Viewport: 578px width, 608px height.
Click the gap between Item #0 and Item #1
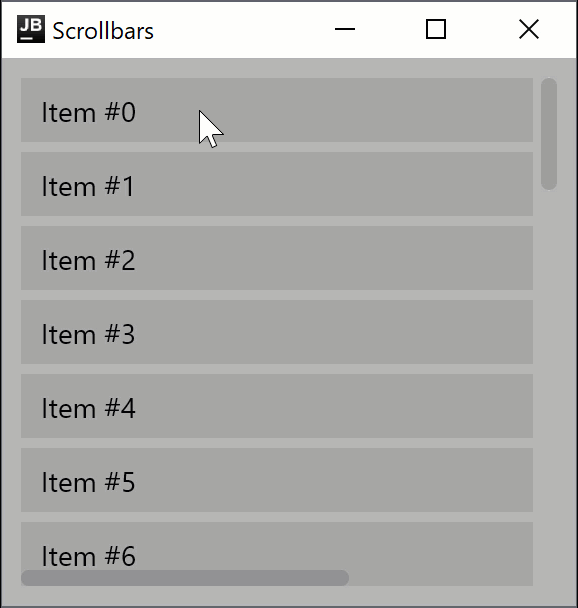tap(277, 147)
